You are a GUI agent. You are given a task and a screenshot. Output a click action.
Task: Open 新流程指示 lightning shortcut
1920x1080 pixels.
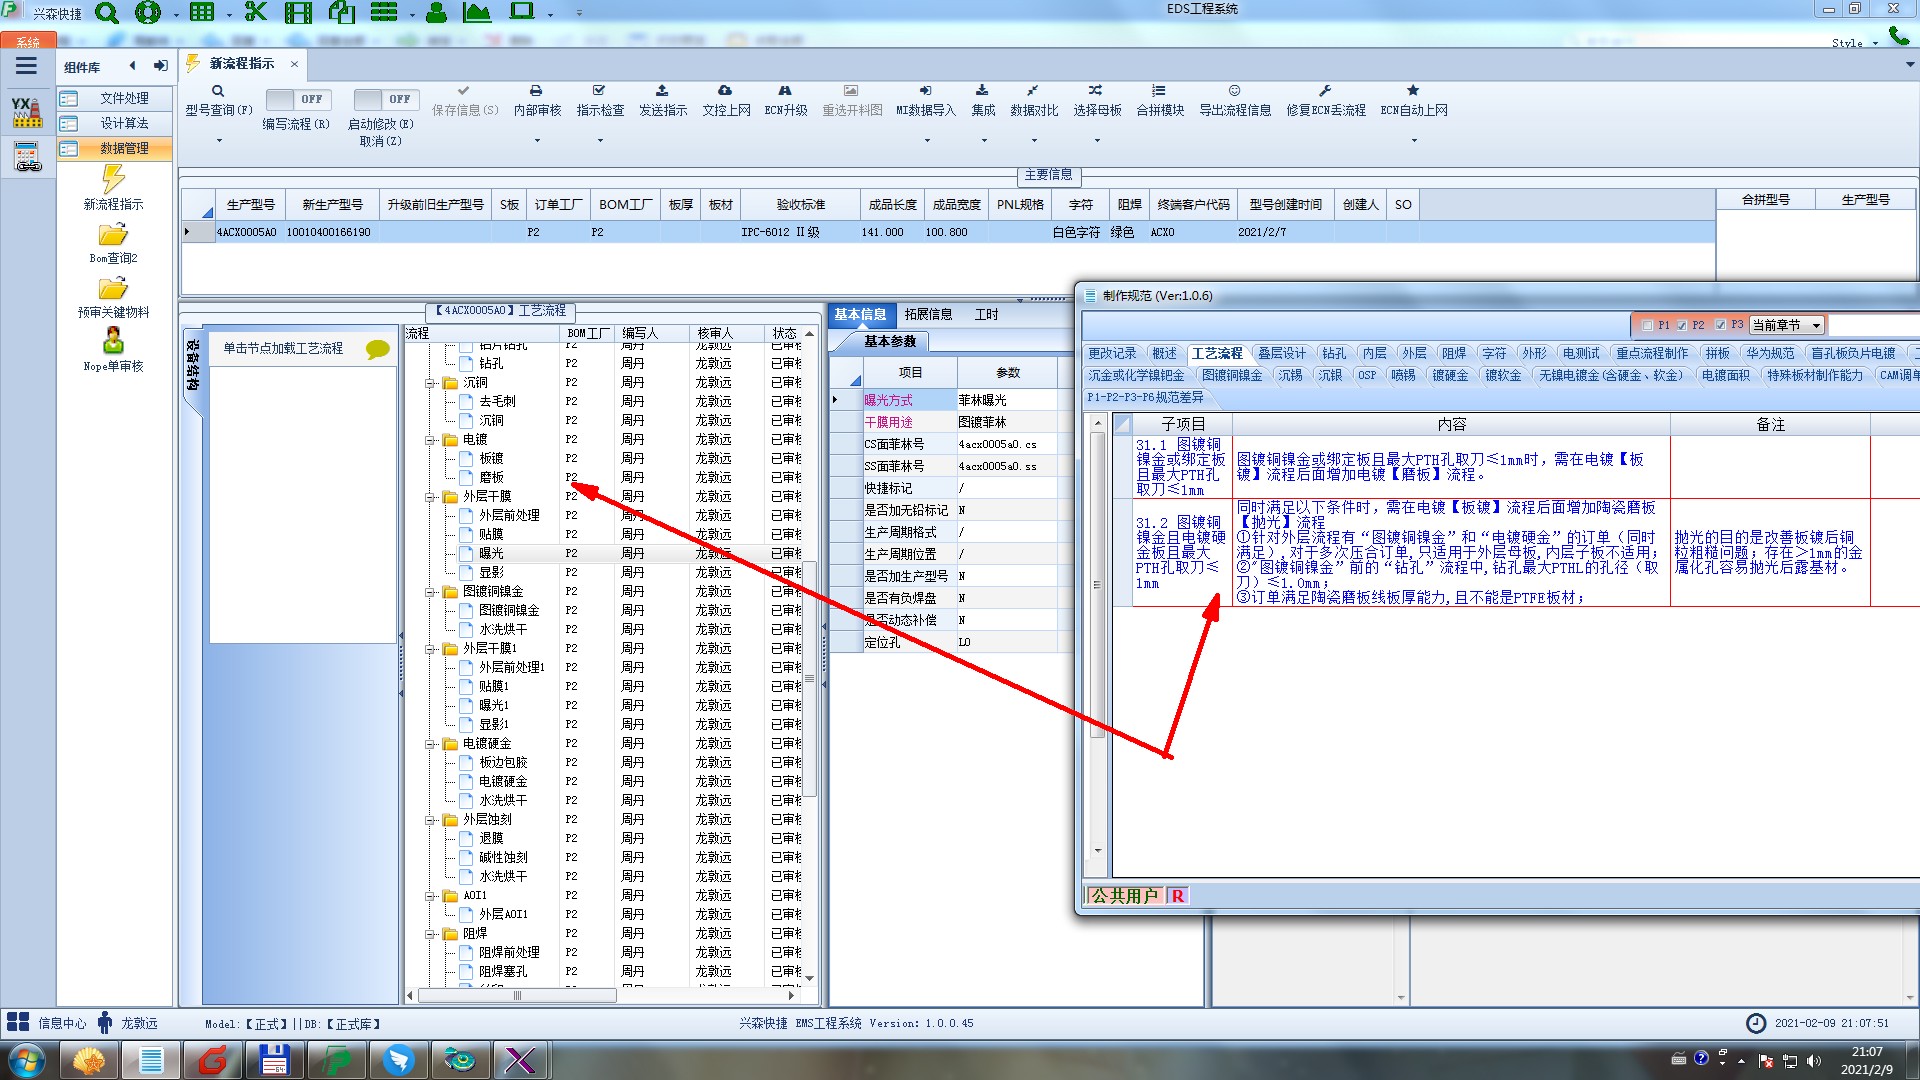tap(113, 187)
